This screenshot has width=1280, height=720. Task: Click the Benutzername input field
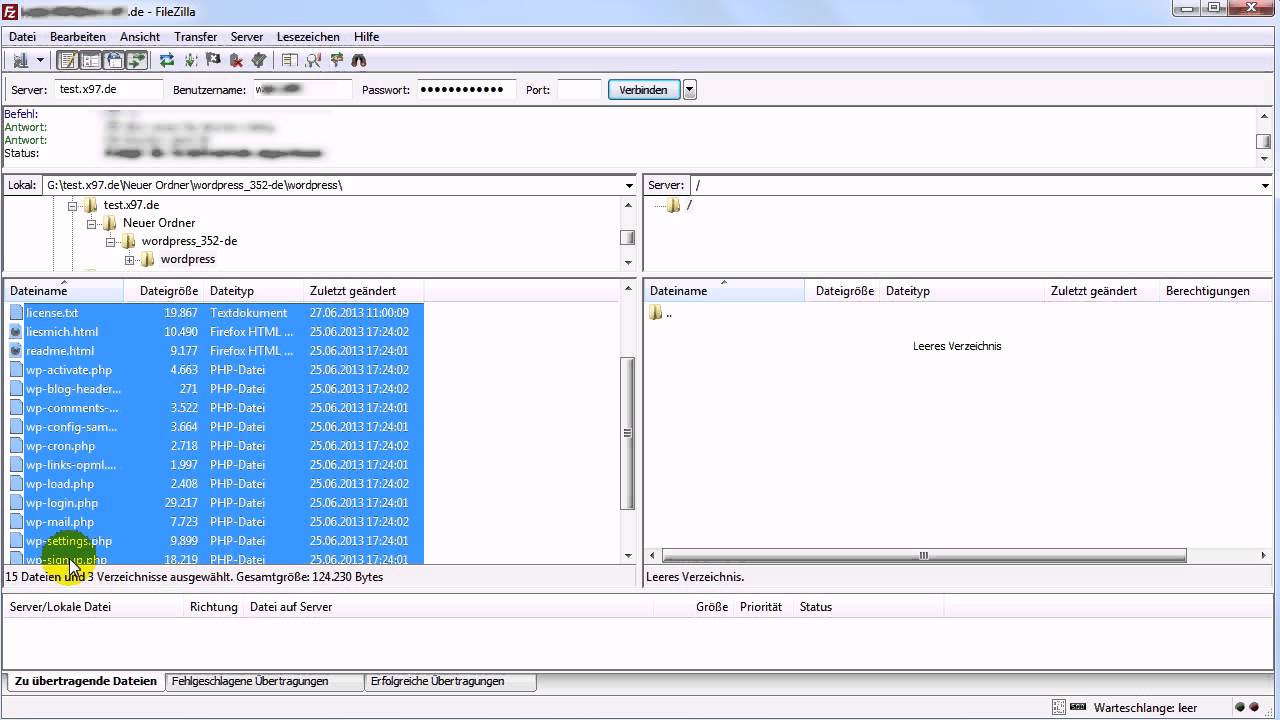302,89
